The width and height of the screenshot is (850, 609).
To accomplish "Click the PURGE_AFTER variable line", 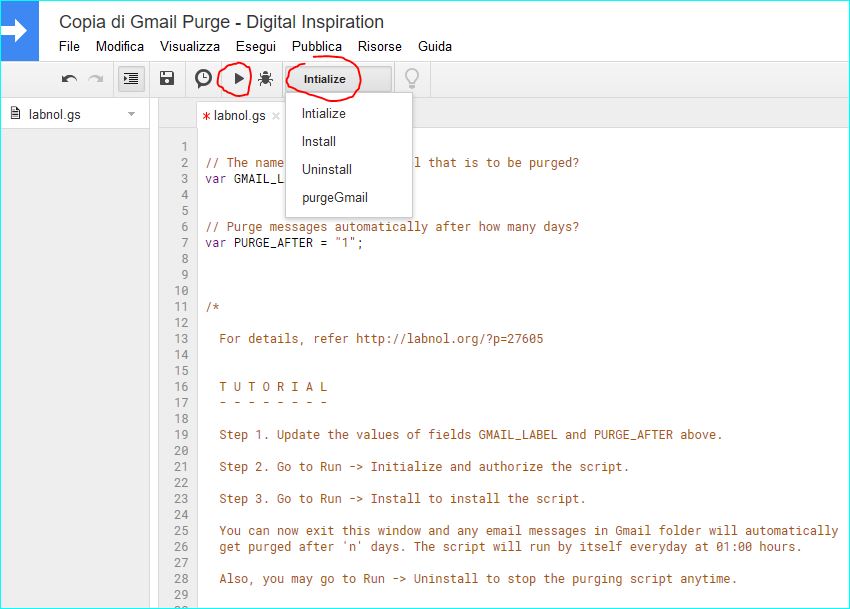I will click(x=284, y=243).
